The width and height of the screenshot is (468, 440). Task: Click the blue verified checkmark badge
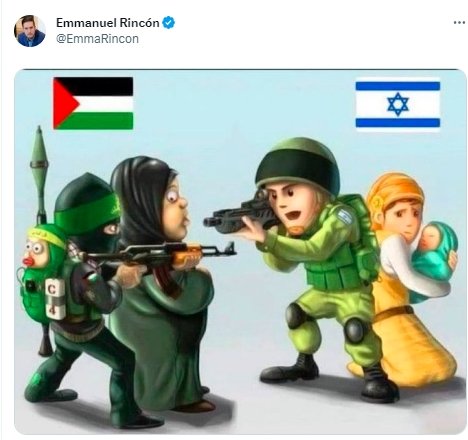[x=169, y=23]
